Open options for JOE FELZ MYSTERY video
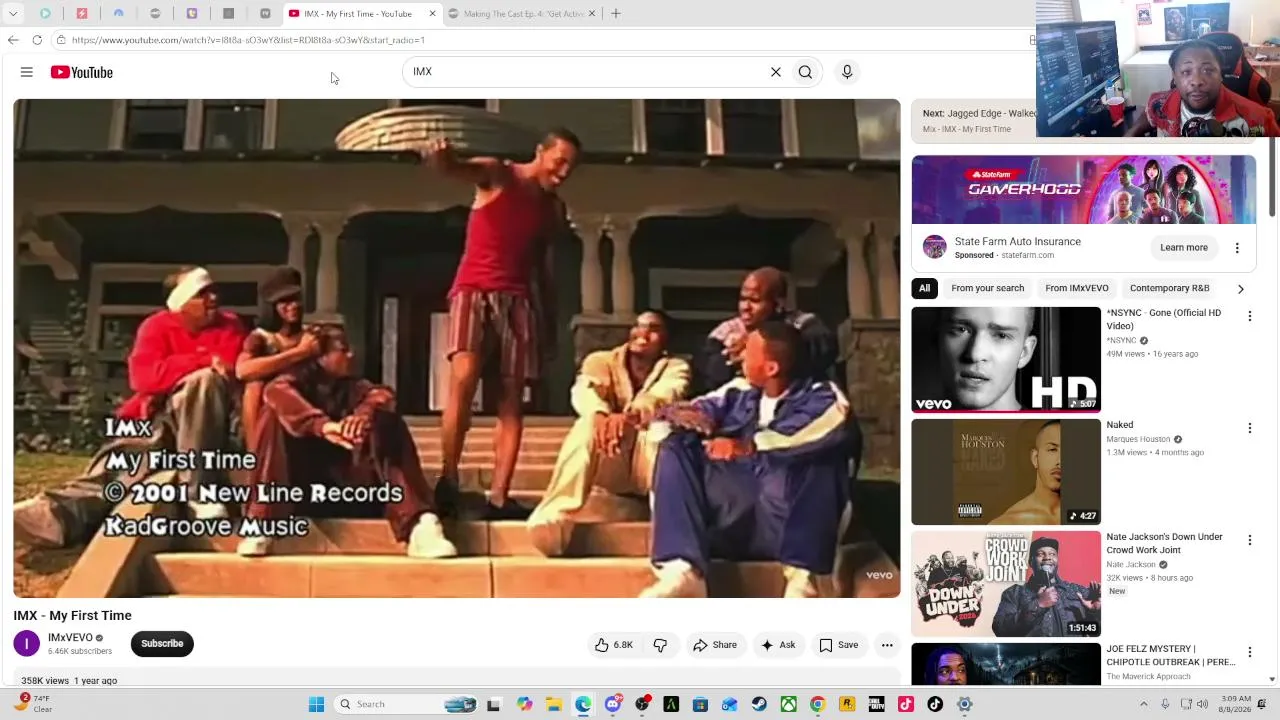This screenshot has height=720, width=1280. tap(1249, 652)
